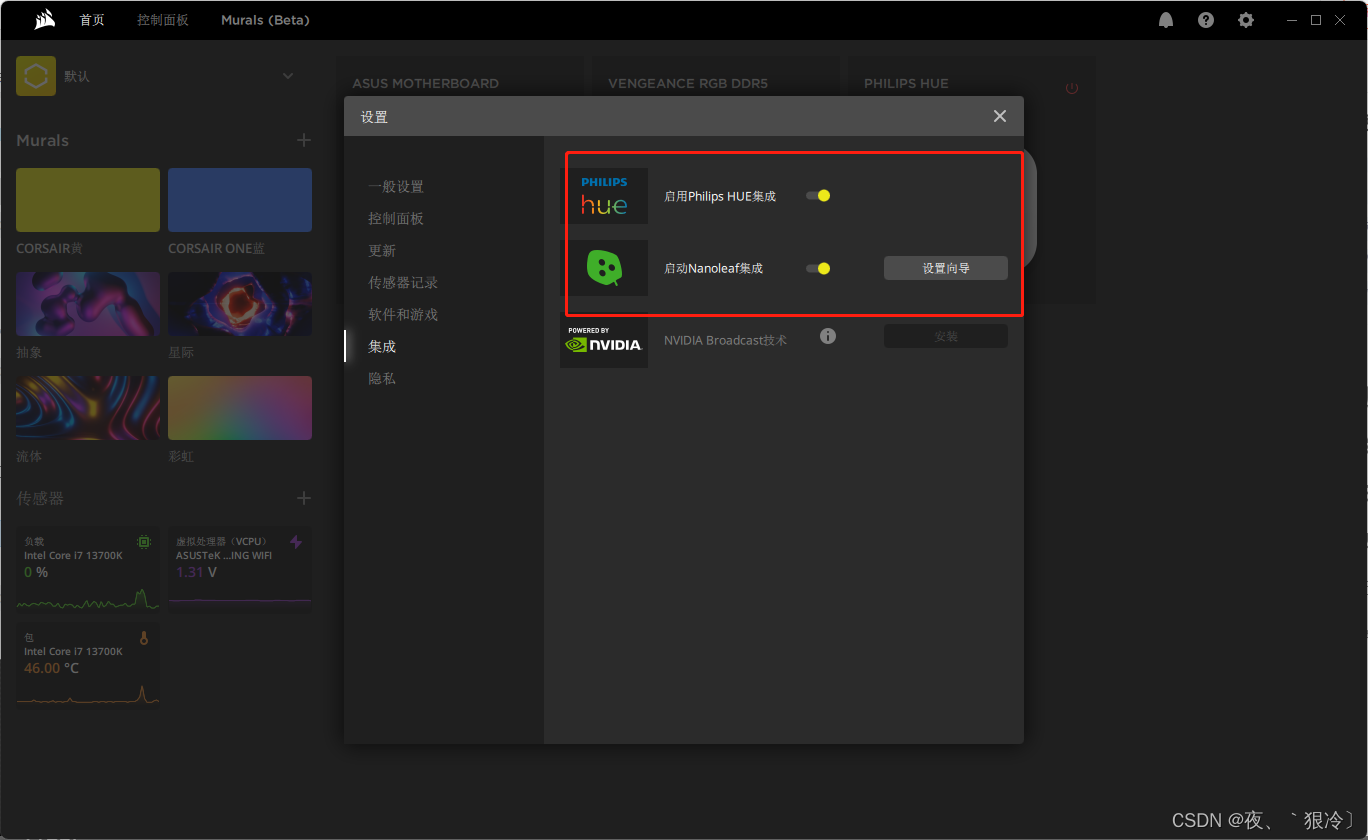Click the VCPU voltage lightning icon
Viewport: 1368px width, 840px height.
(x=296, y=542)
